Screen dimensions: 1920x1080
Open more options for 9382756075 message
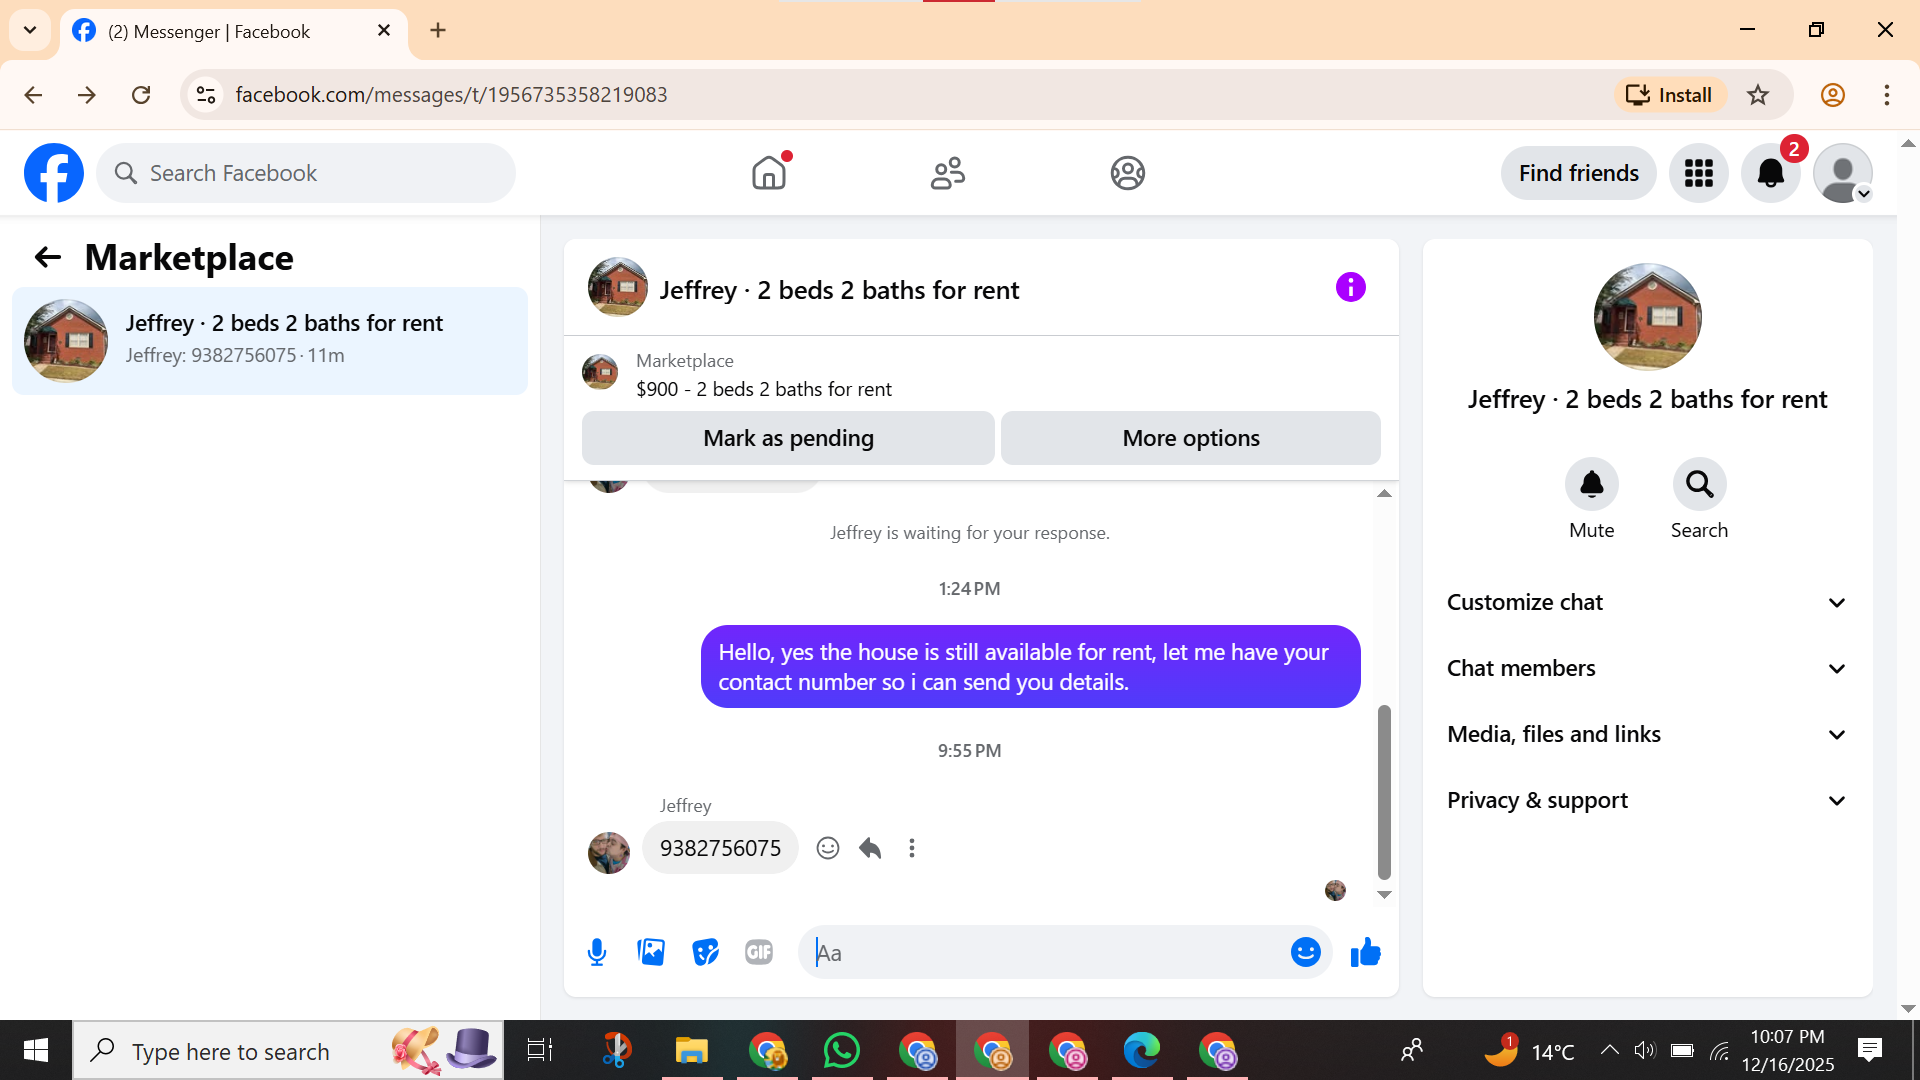pyautogui.click(x=912, y=848)
